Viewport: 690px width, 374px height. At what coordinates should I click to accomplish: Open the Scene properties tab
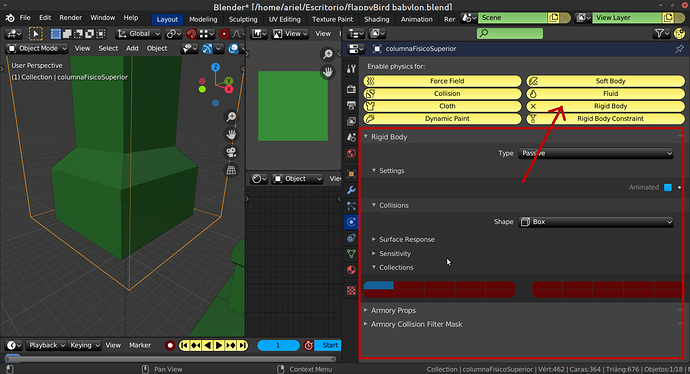(351, 137)
